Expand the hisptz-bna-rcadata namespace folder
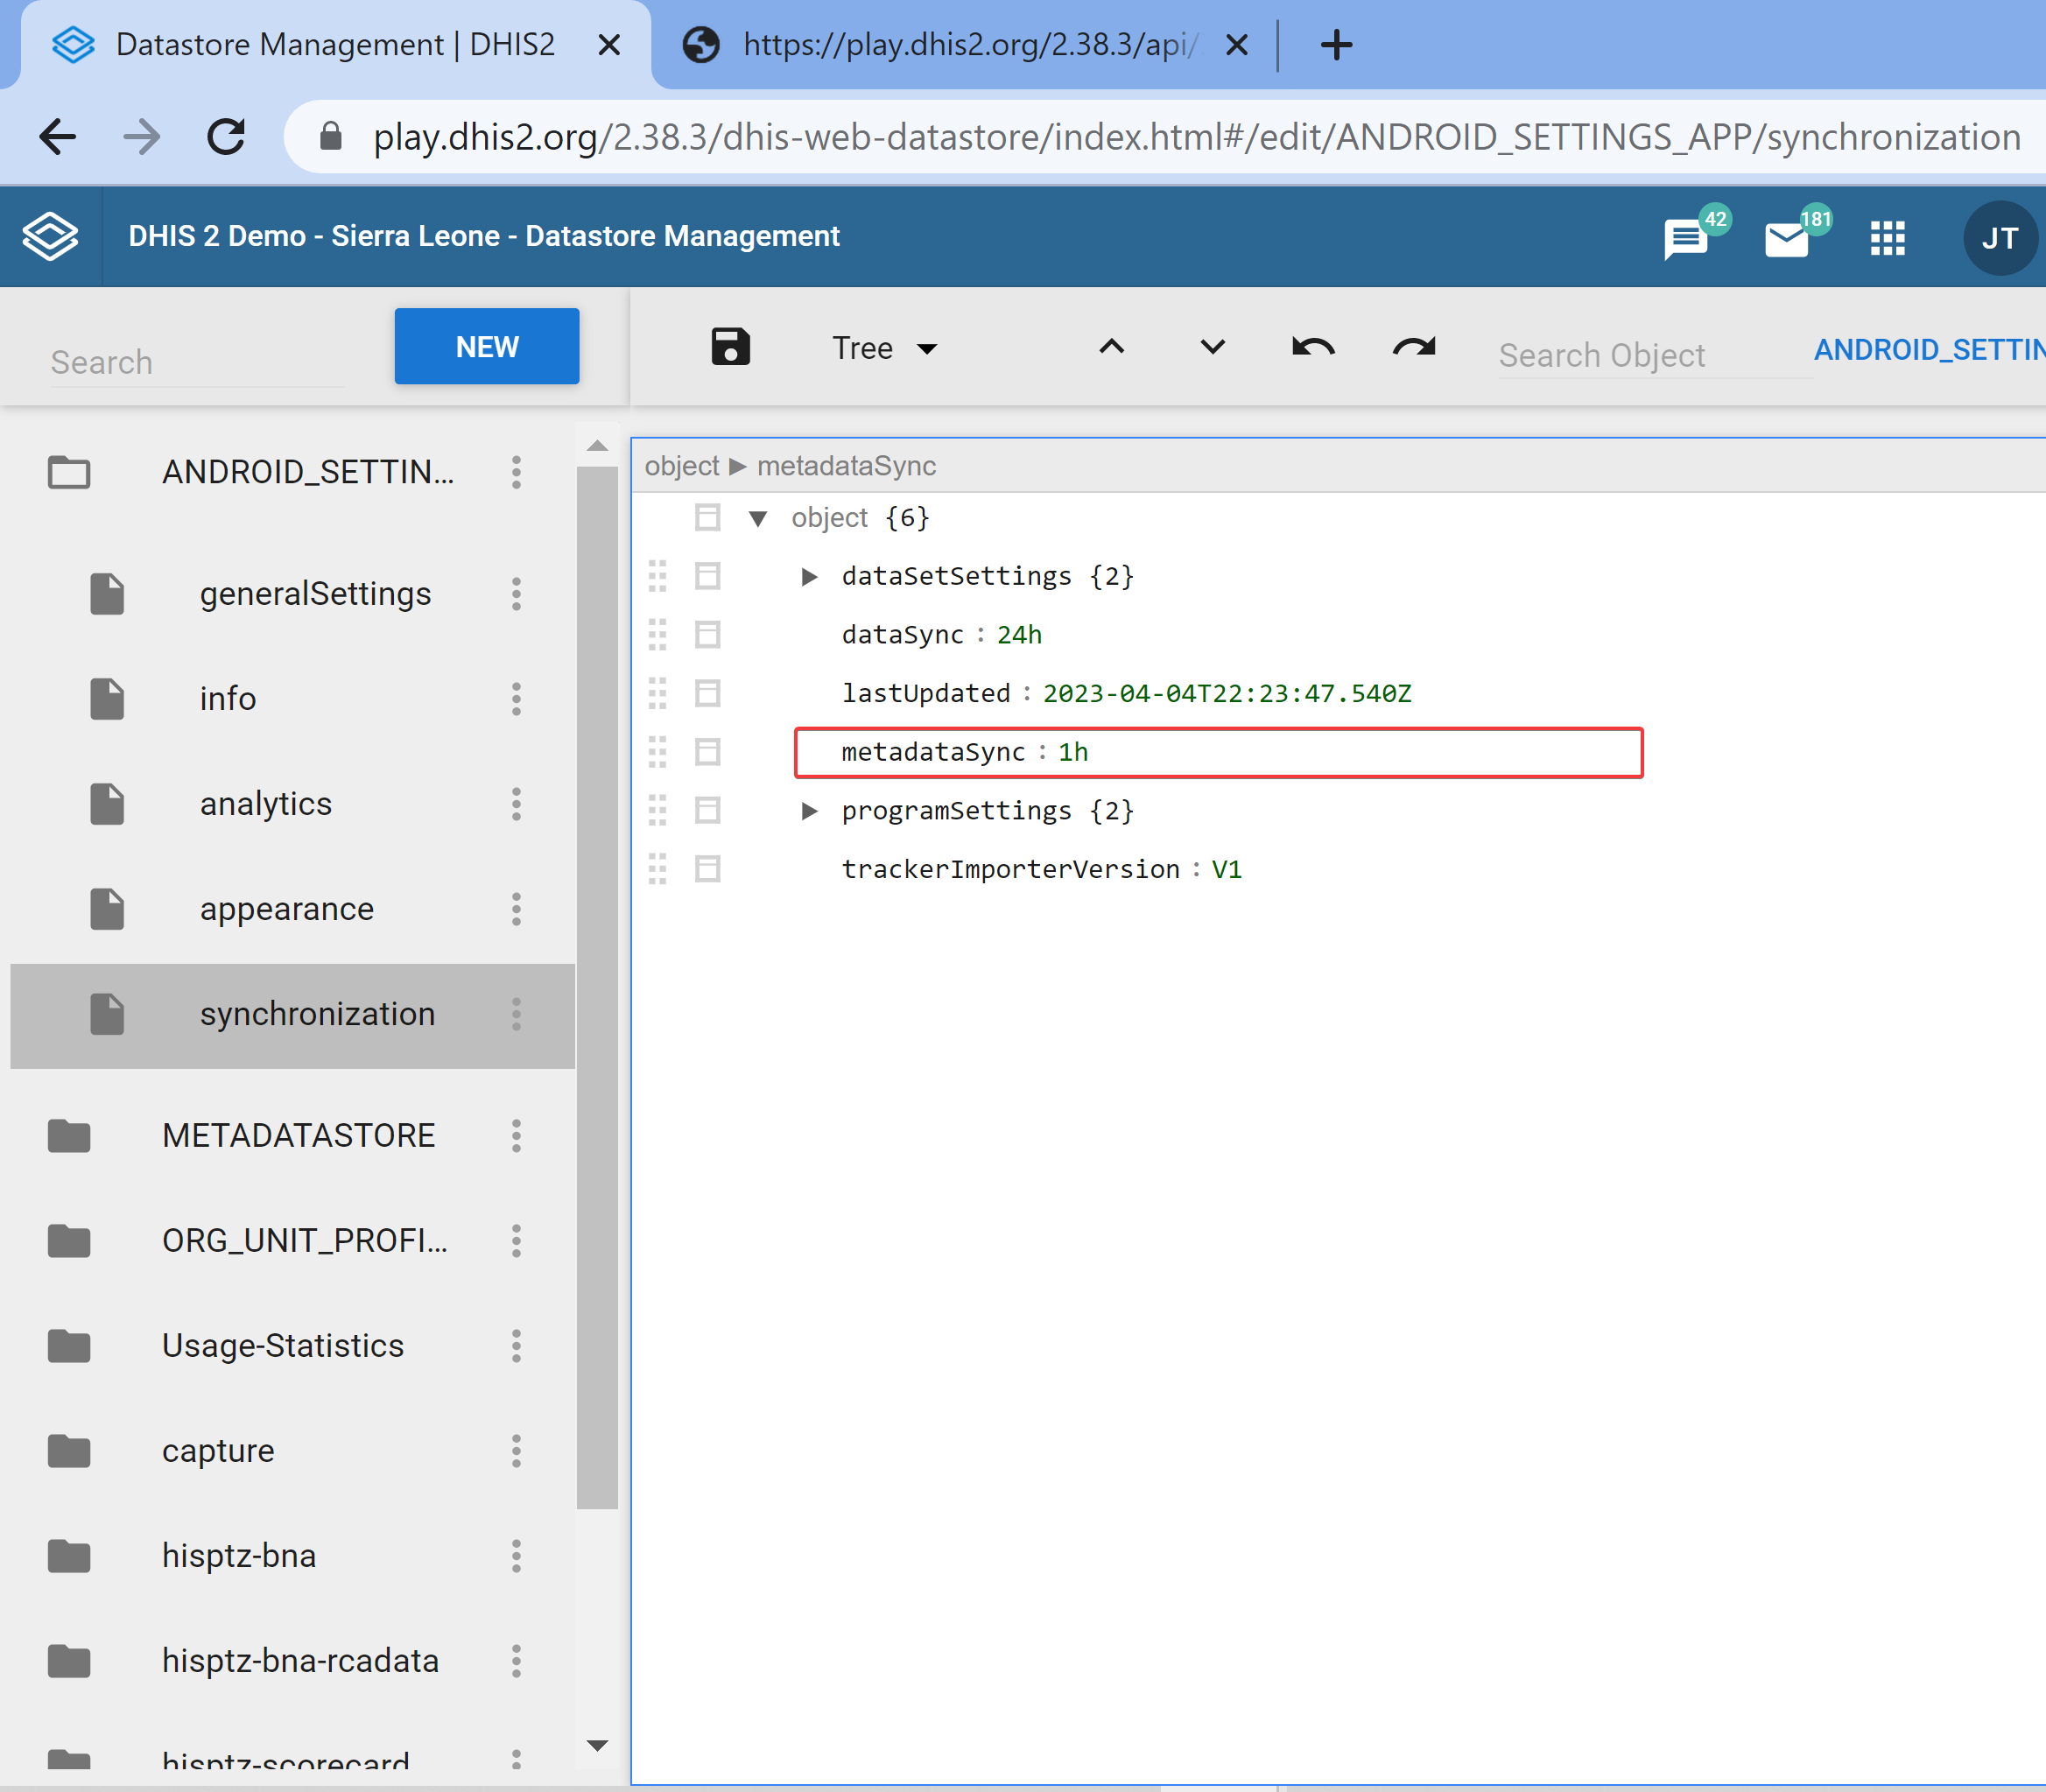Viewport: 2046px width, 1792px height. click(69, 1661)
